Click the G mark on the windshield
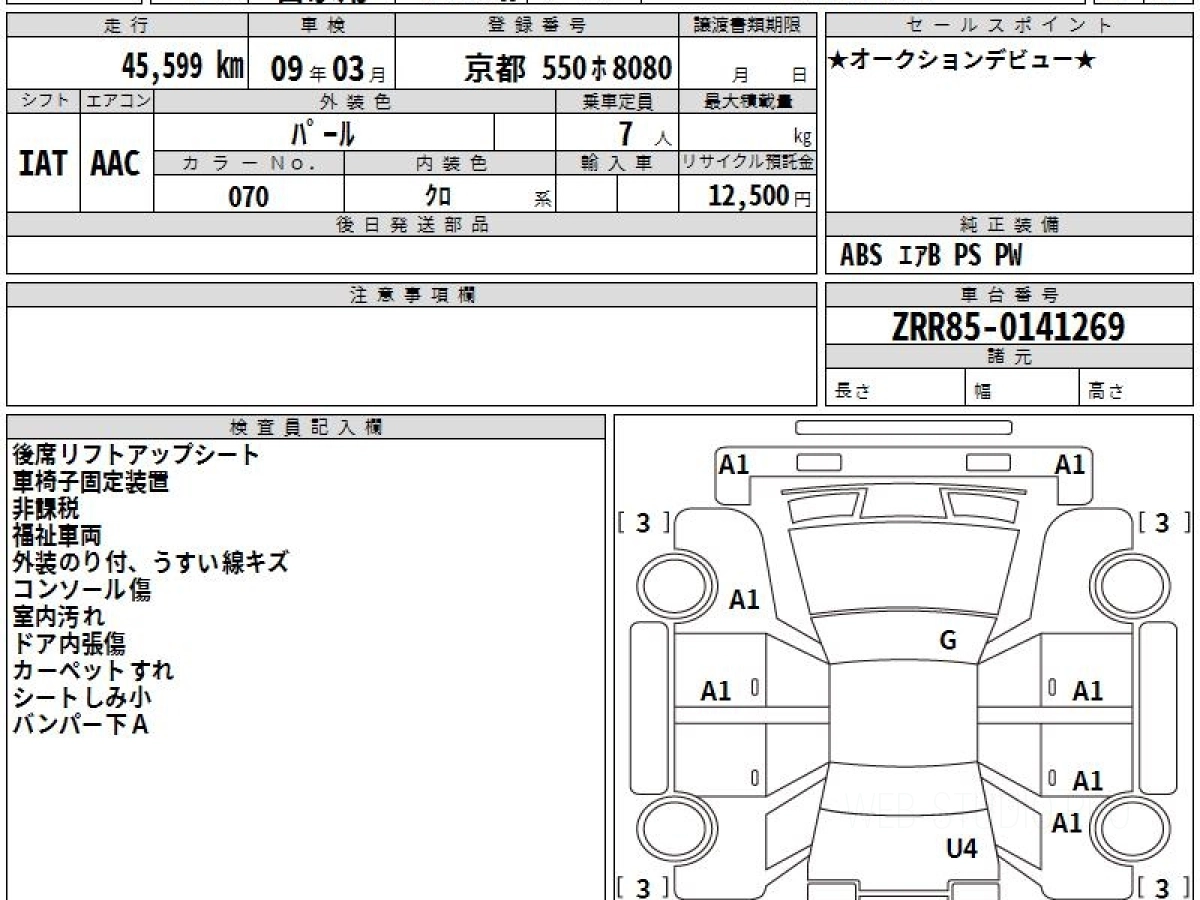This screenshot has width=1200, height=900. [x=948, y=641]
